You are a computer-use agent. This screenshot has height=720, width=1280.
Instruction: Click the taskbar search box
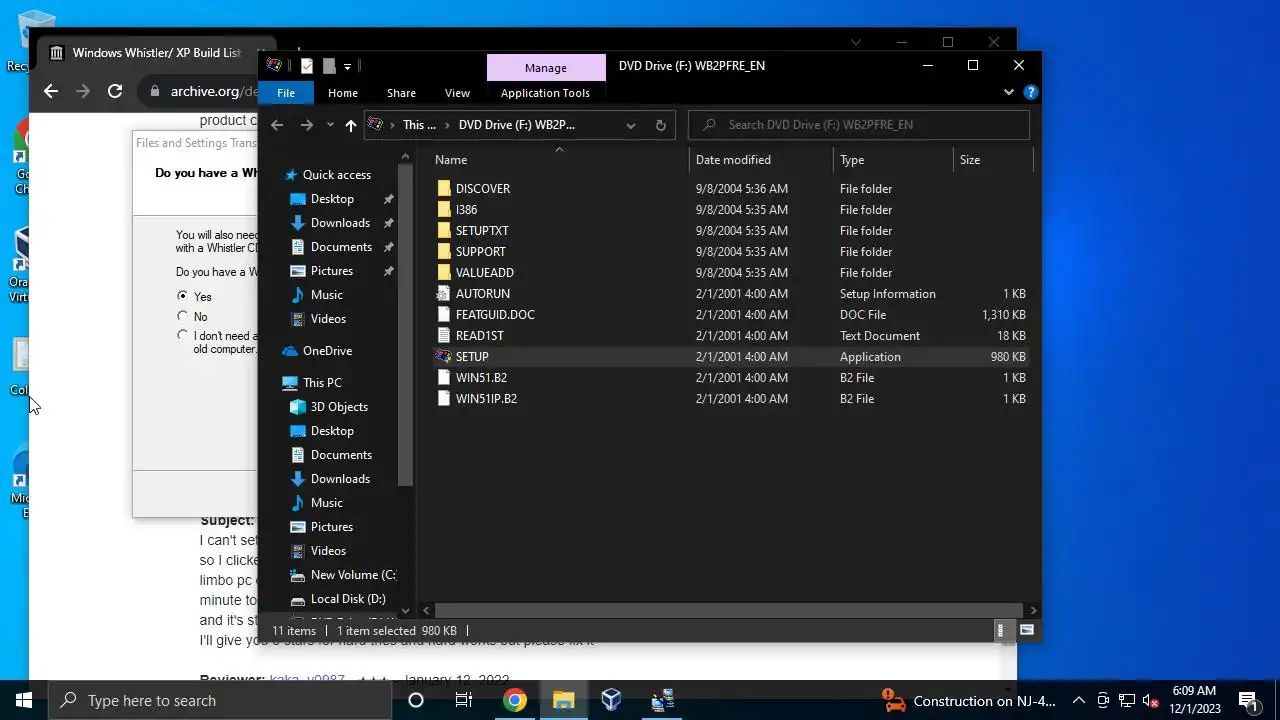coord(220,700)
